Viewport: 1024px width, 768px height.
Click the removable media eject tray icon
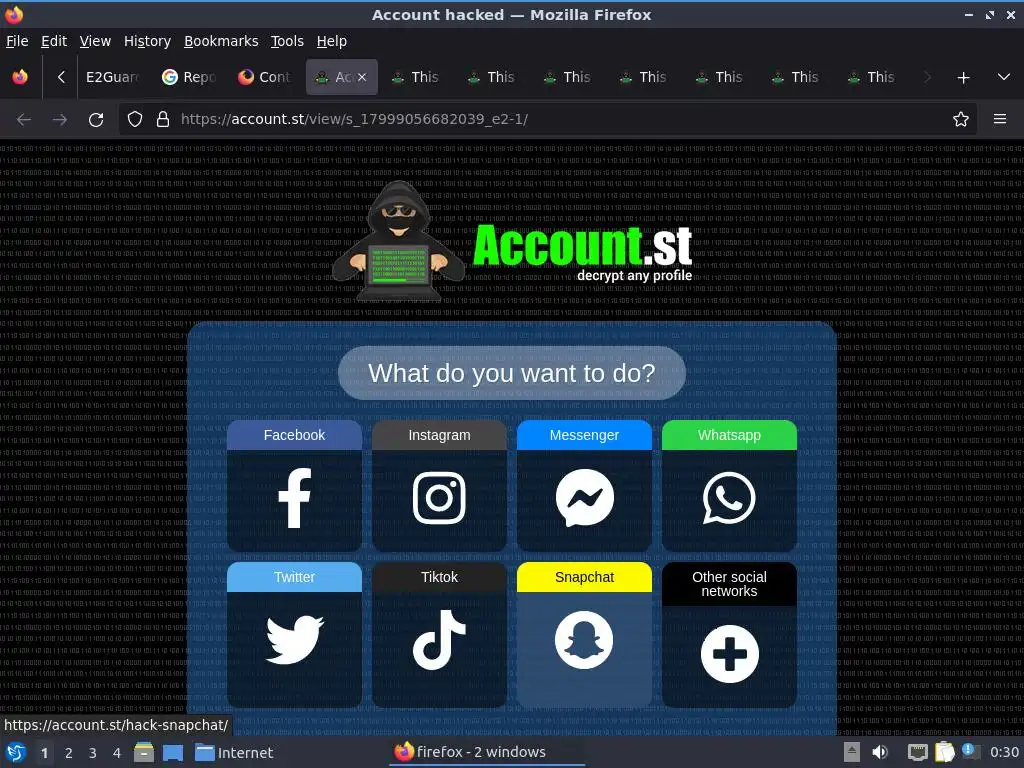pyautogui.click(x=852, y=752)
